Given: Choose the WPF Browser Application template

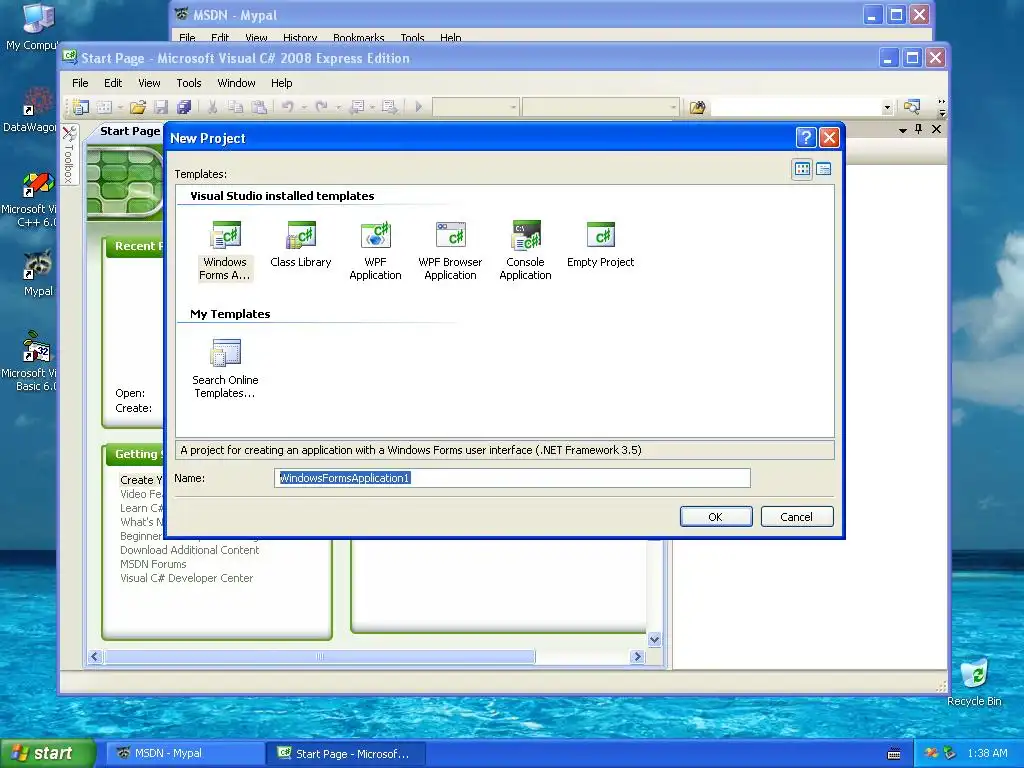Looking at the screenshot, I should (x=450, y=251).
